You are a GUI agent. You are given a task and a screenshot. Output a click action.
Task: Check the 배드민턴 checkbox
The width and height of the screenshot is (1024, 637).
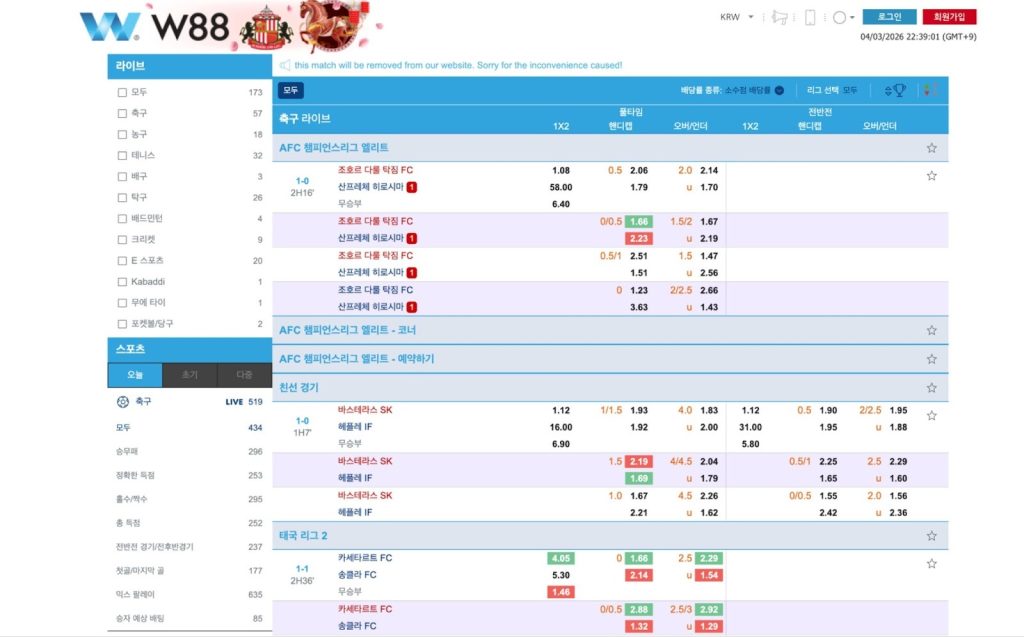[x=122, y=219]
